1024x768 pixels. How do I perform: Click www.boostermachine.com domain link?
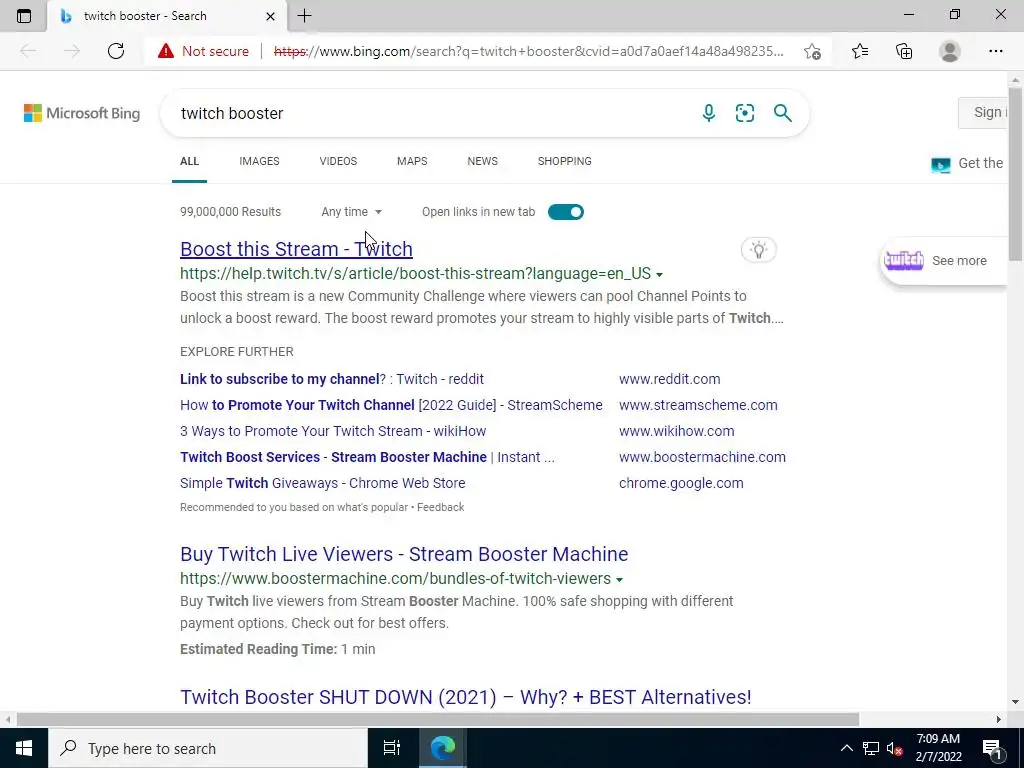click(702, 457)
